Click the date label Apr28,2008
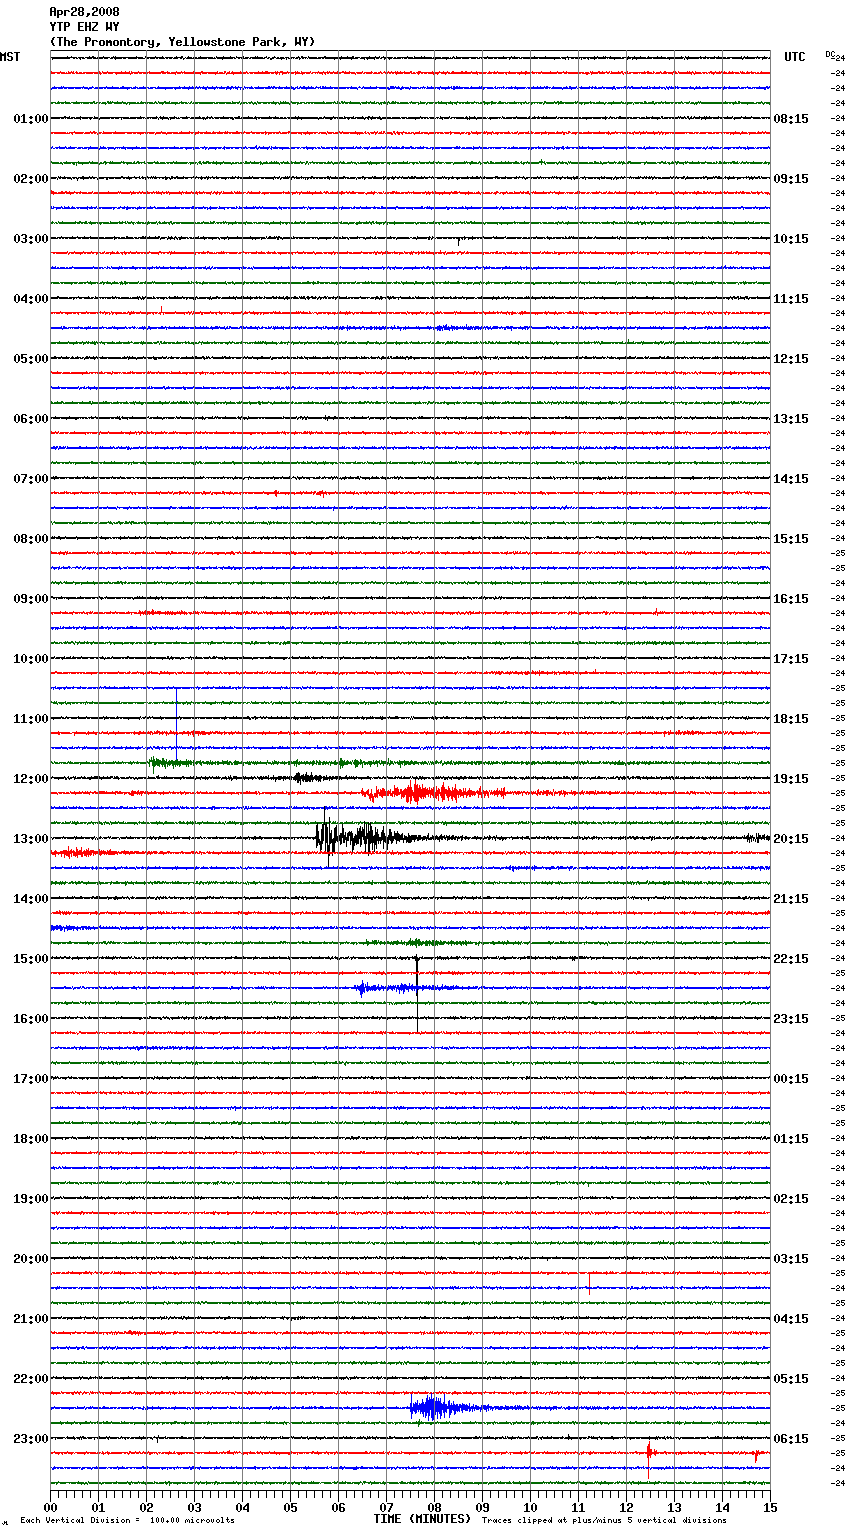Image resolution: width=850 pixels, height=1534 pixels. [84, 12]
